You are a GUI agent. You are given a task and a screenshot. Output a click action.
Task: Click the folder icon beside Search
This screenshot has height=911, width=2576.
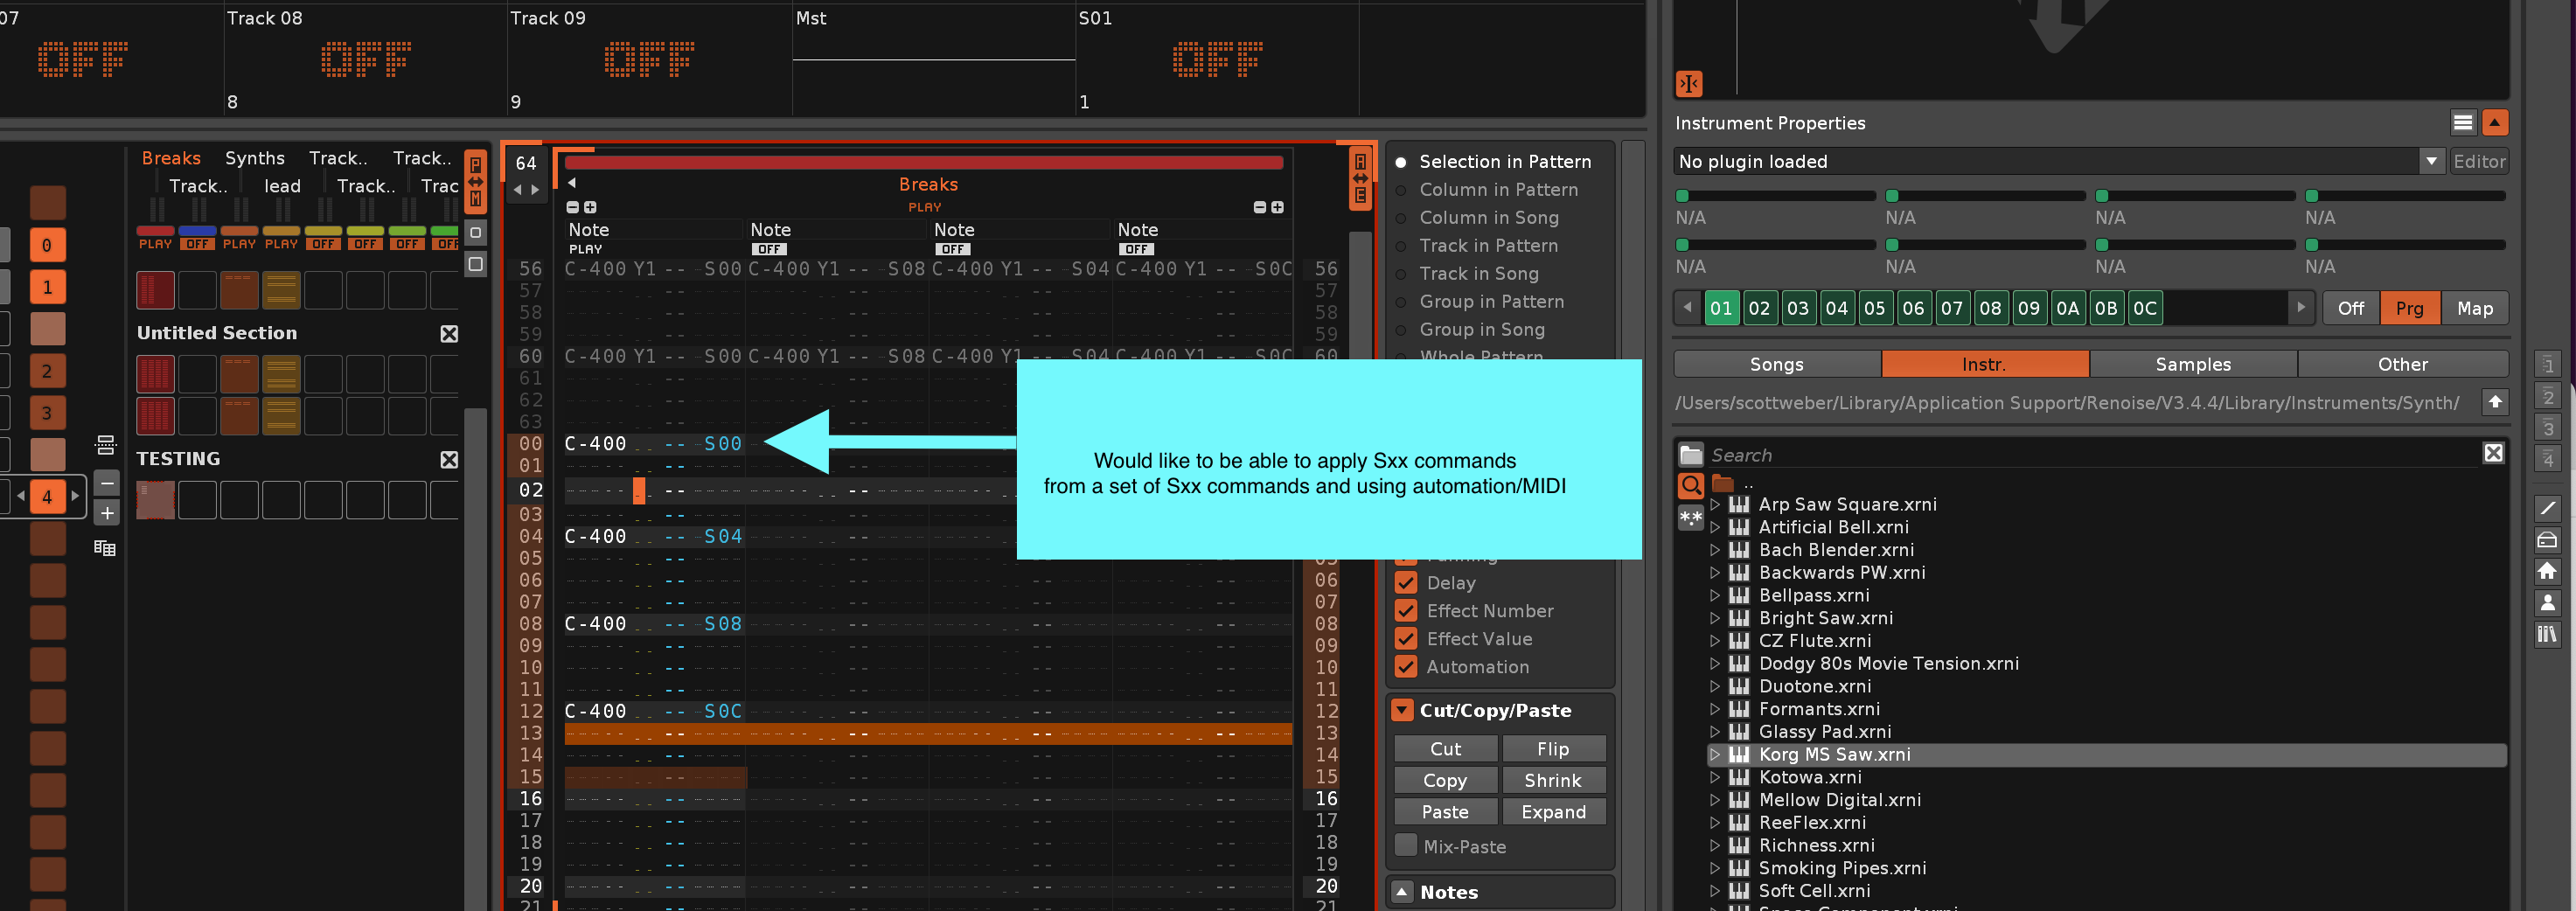point(1690,455)
